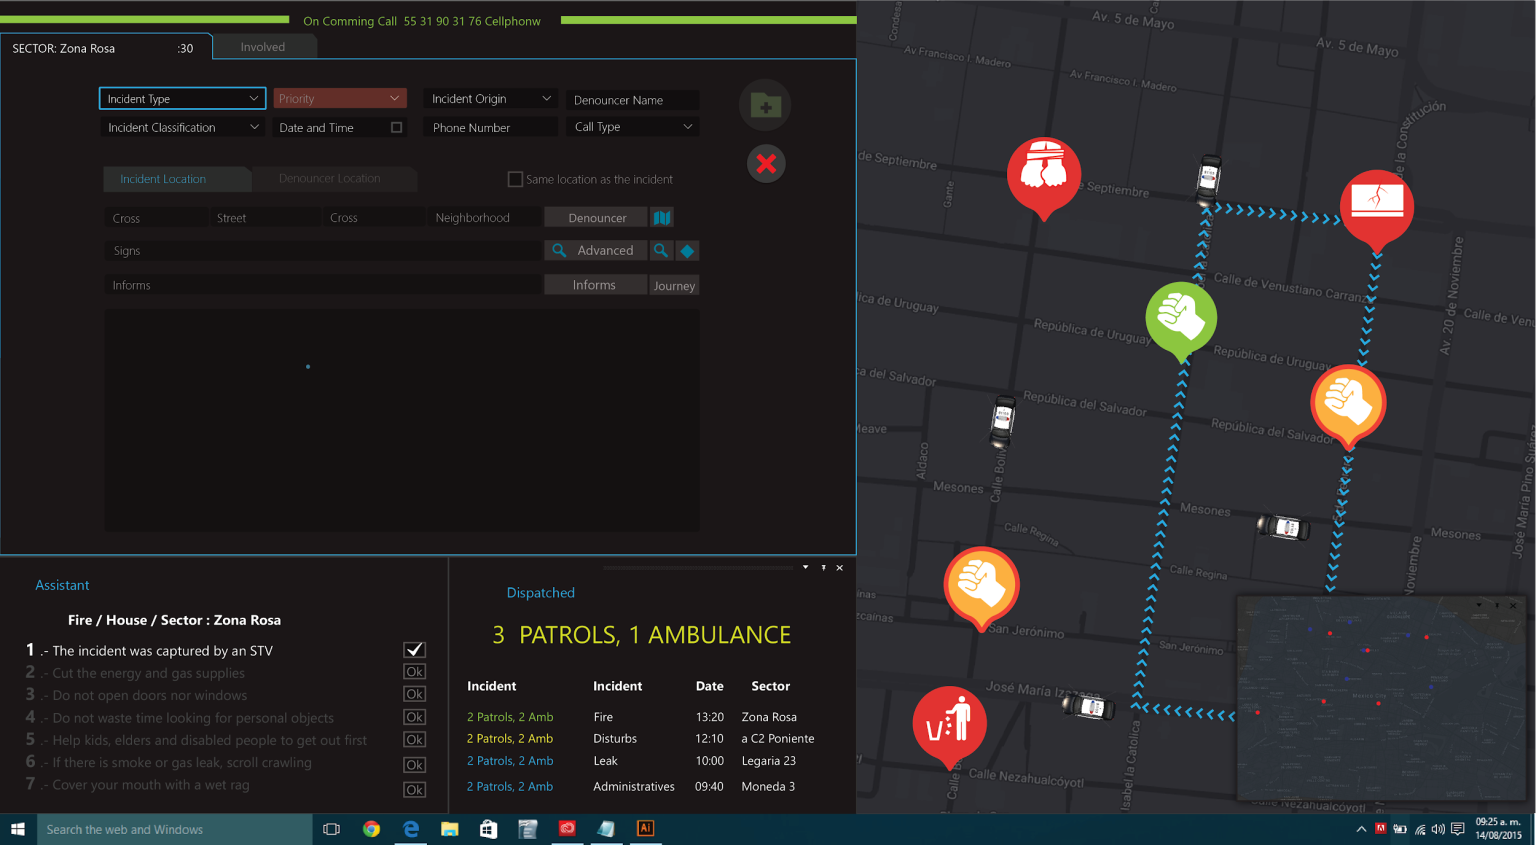Open the map icon beside Denouncer
The width and height of the screenshot is (1536, 845).
coord(661,218)
